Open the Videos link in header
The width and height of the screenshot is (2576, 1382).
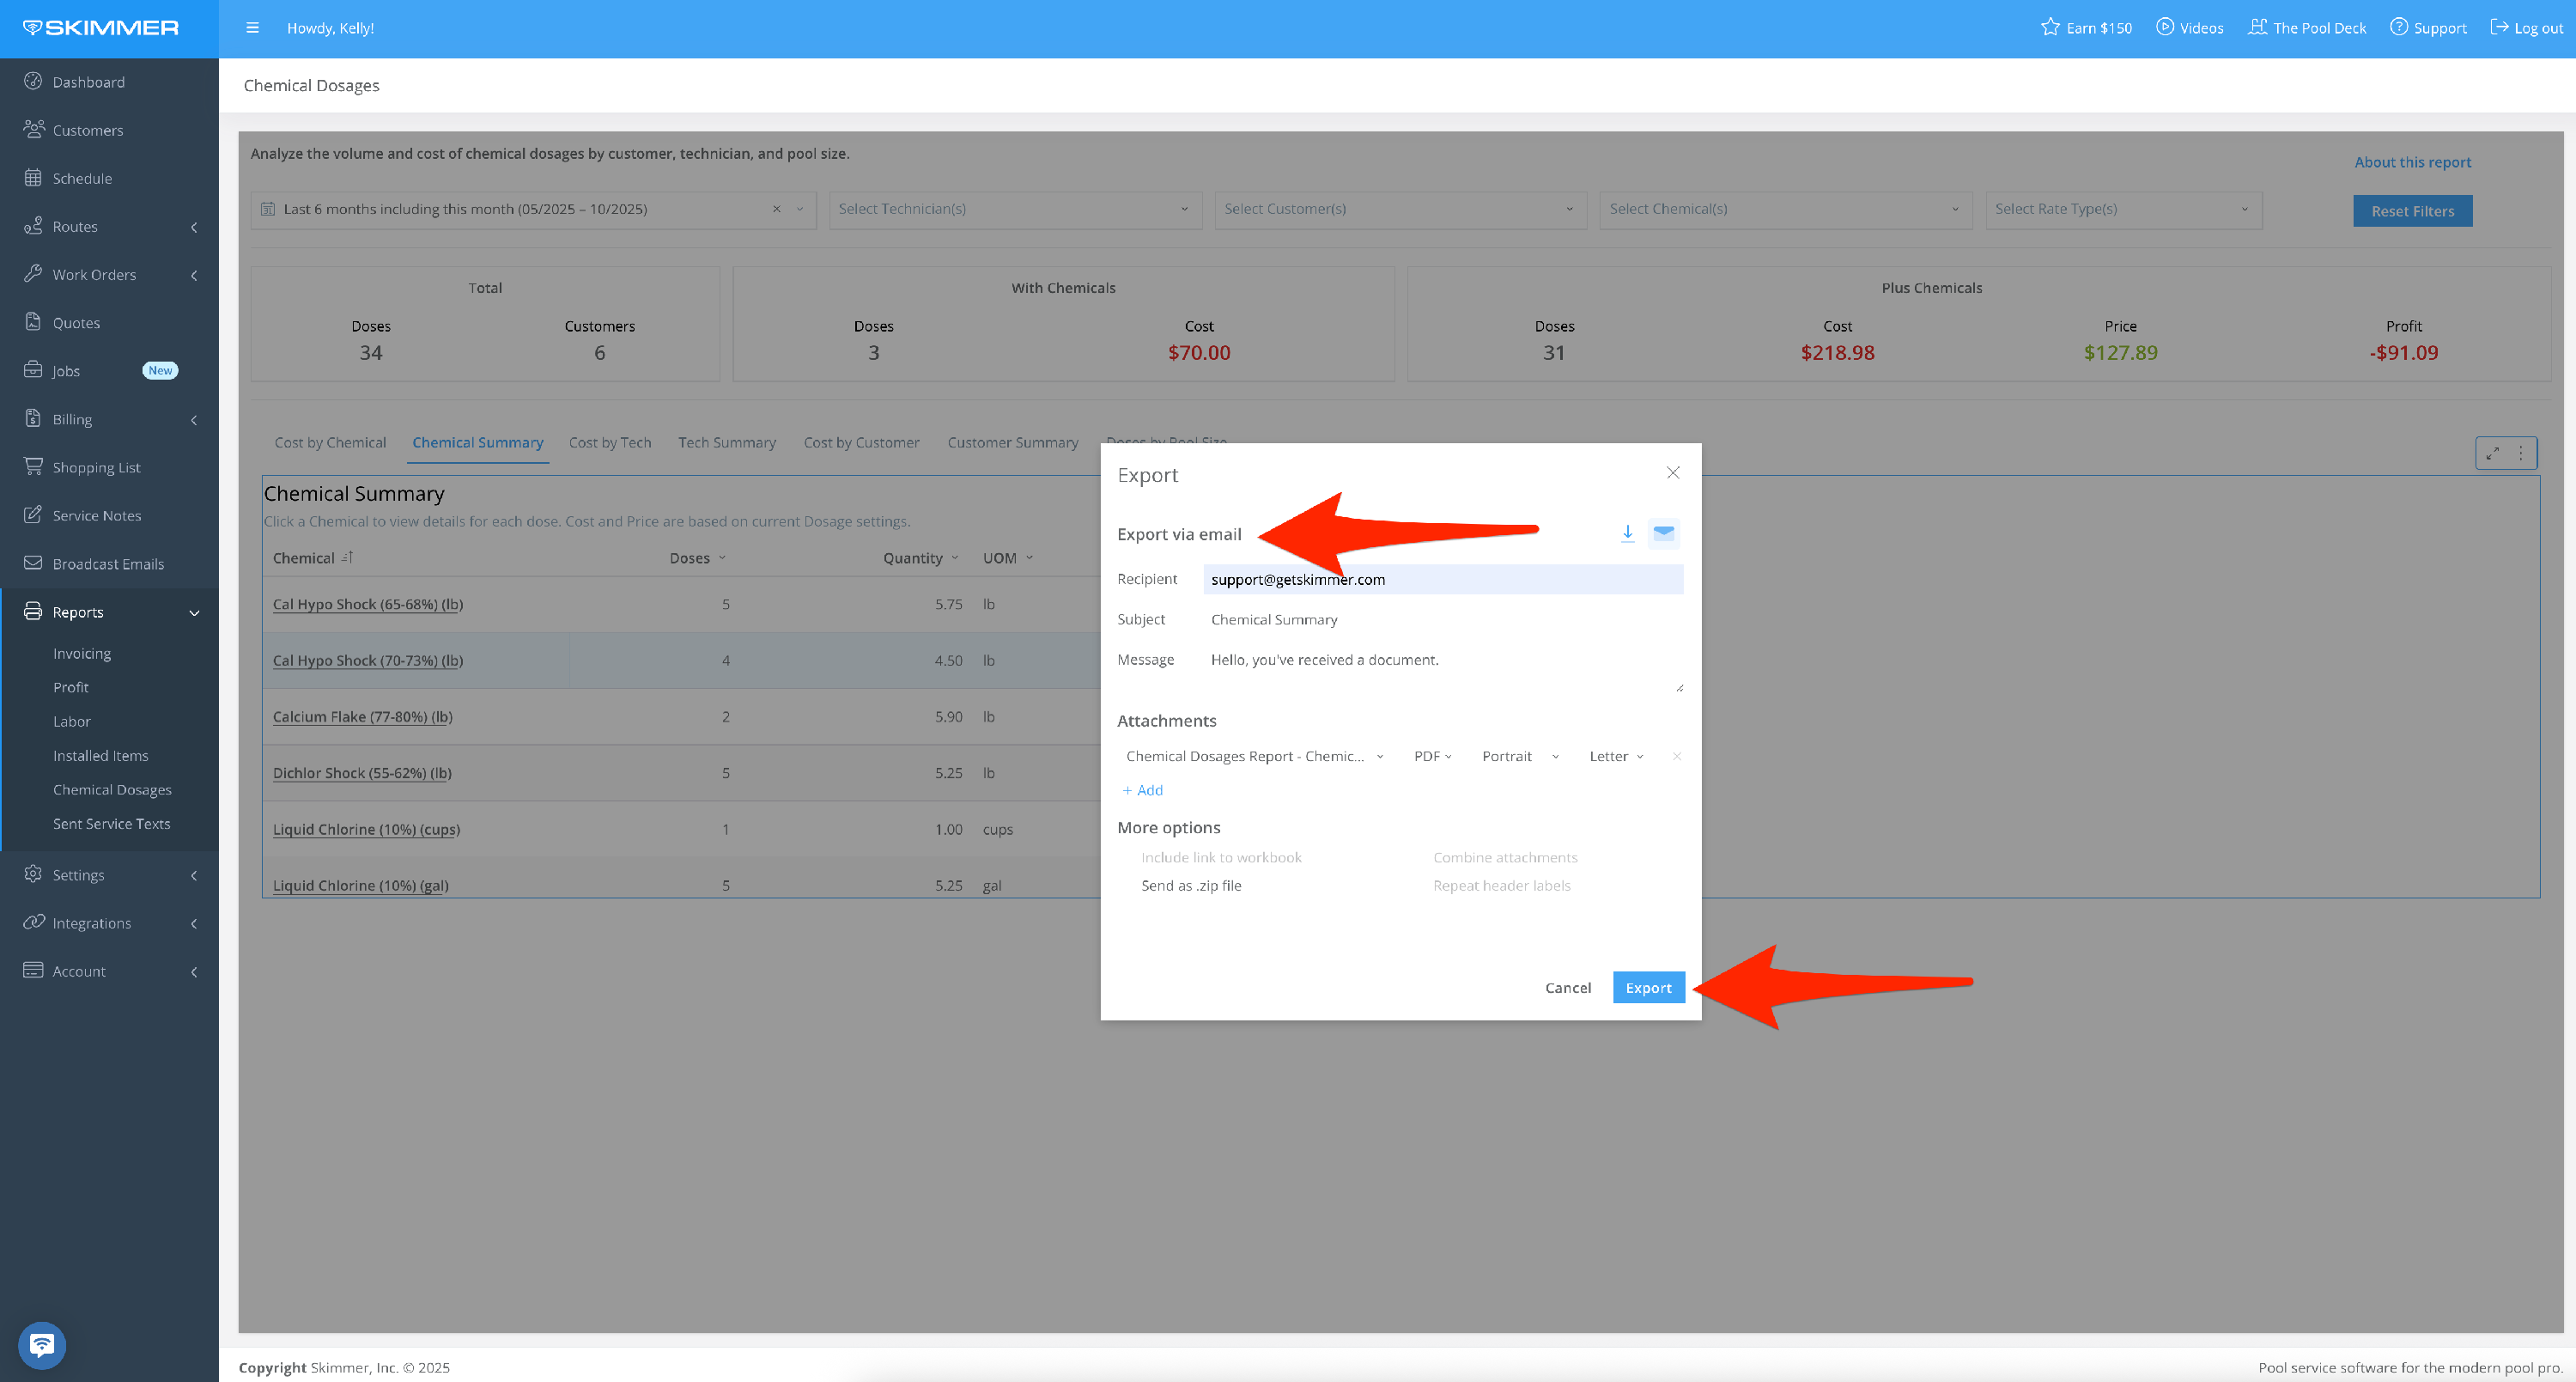point(2189,28)
